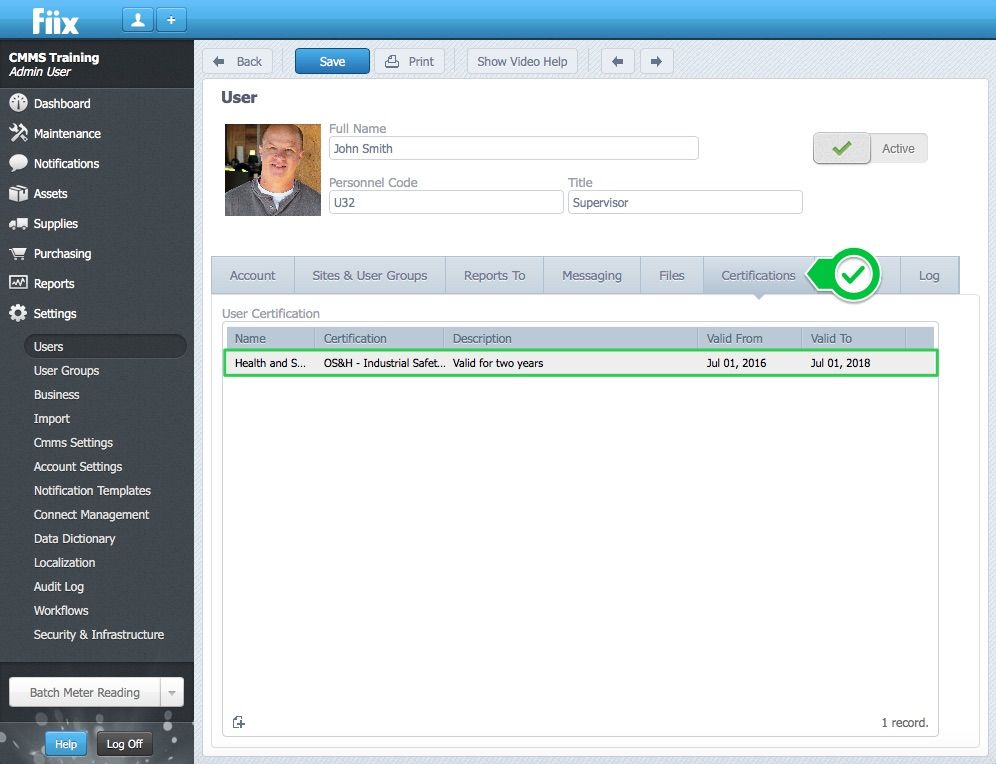Open Account Settings page
This screenshot has height=764, width=996.
(x=77, y=467)
